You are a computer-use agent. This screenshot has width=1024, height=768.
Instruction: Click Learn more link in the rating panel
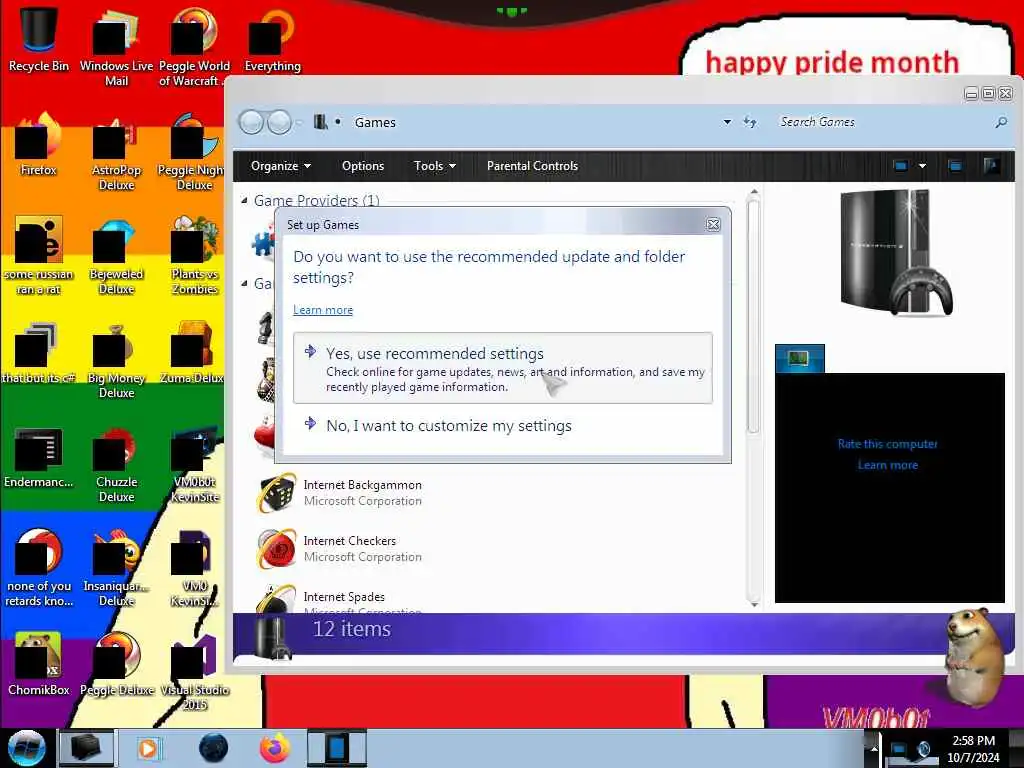pos(888,465)
